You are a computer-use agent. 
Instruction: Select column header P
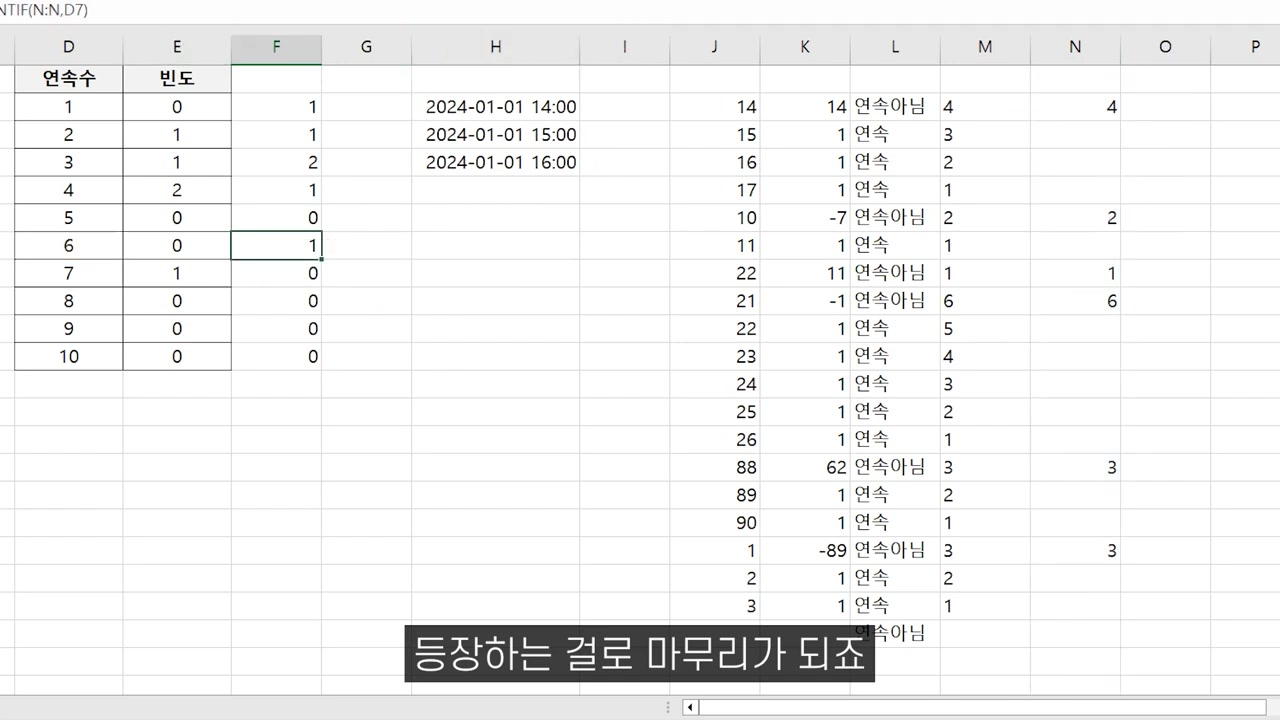point(1255,46)
